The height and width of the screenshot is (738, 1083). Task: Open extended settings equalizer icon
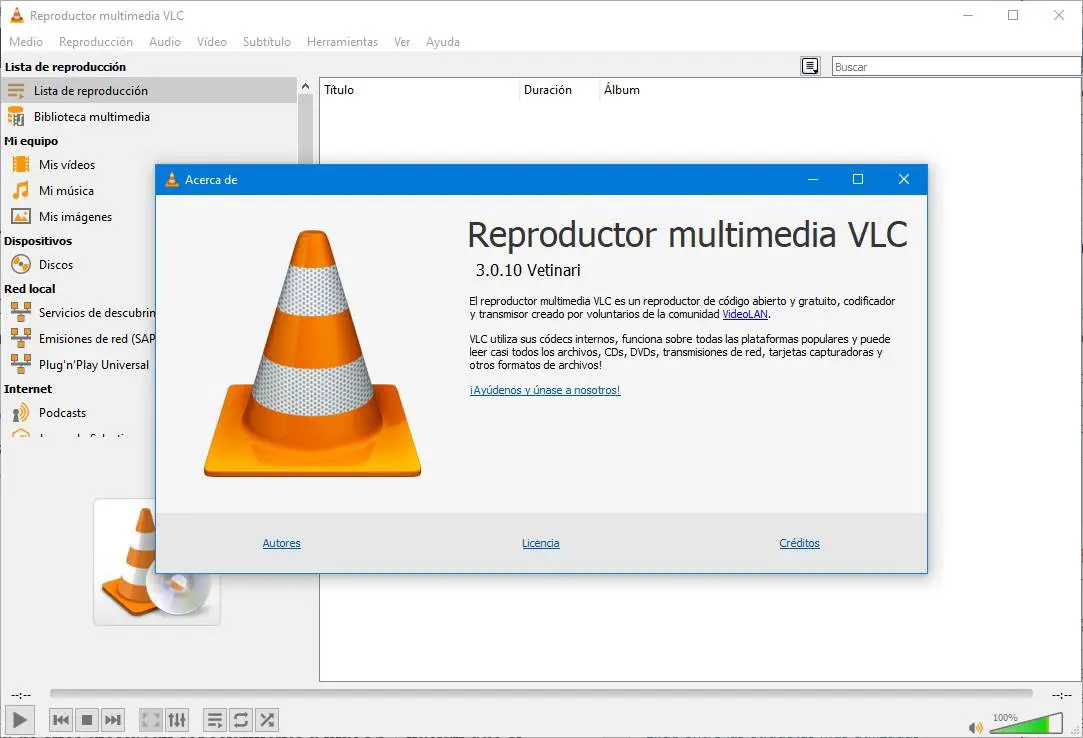(x=177, y=720)
